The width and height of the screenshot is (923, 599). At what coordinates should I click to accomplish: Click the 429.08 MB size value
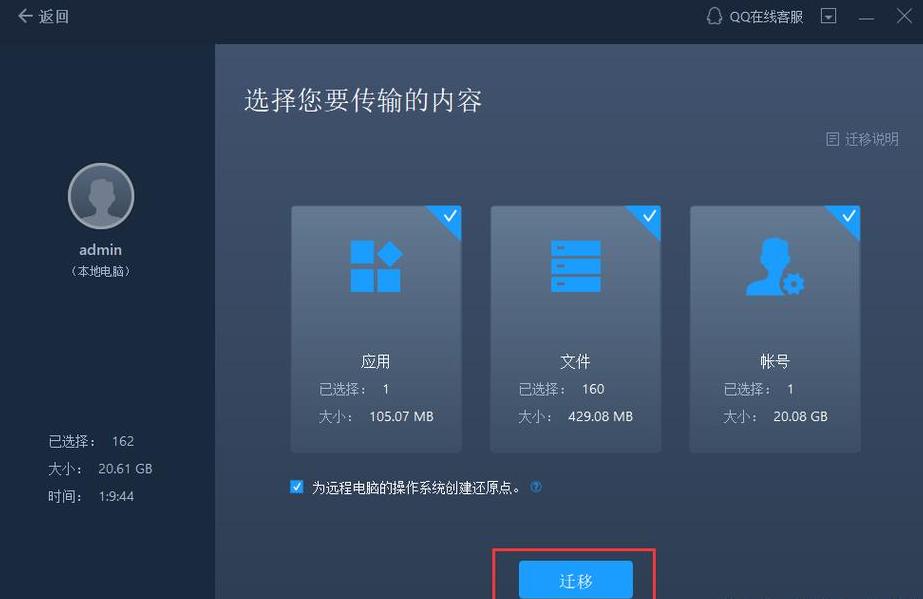(600, 417)
